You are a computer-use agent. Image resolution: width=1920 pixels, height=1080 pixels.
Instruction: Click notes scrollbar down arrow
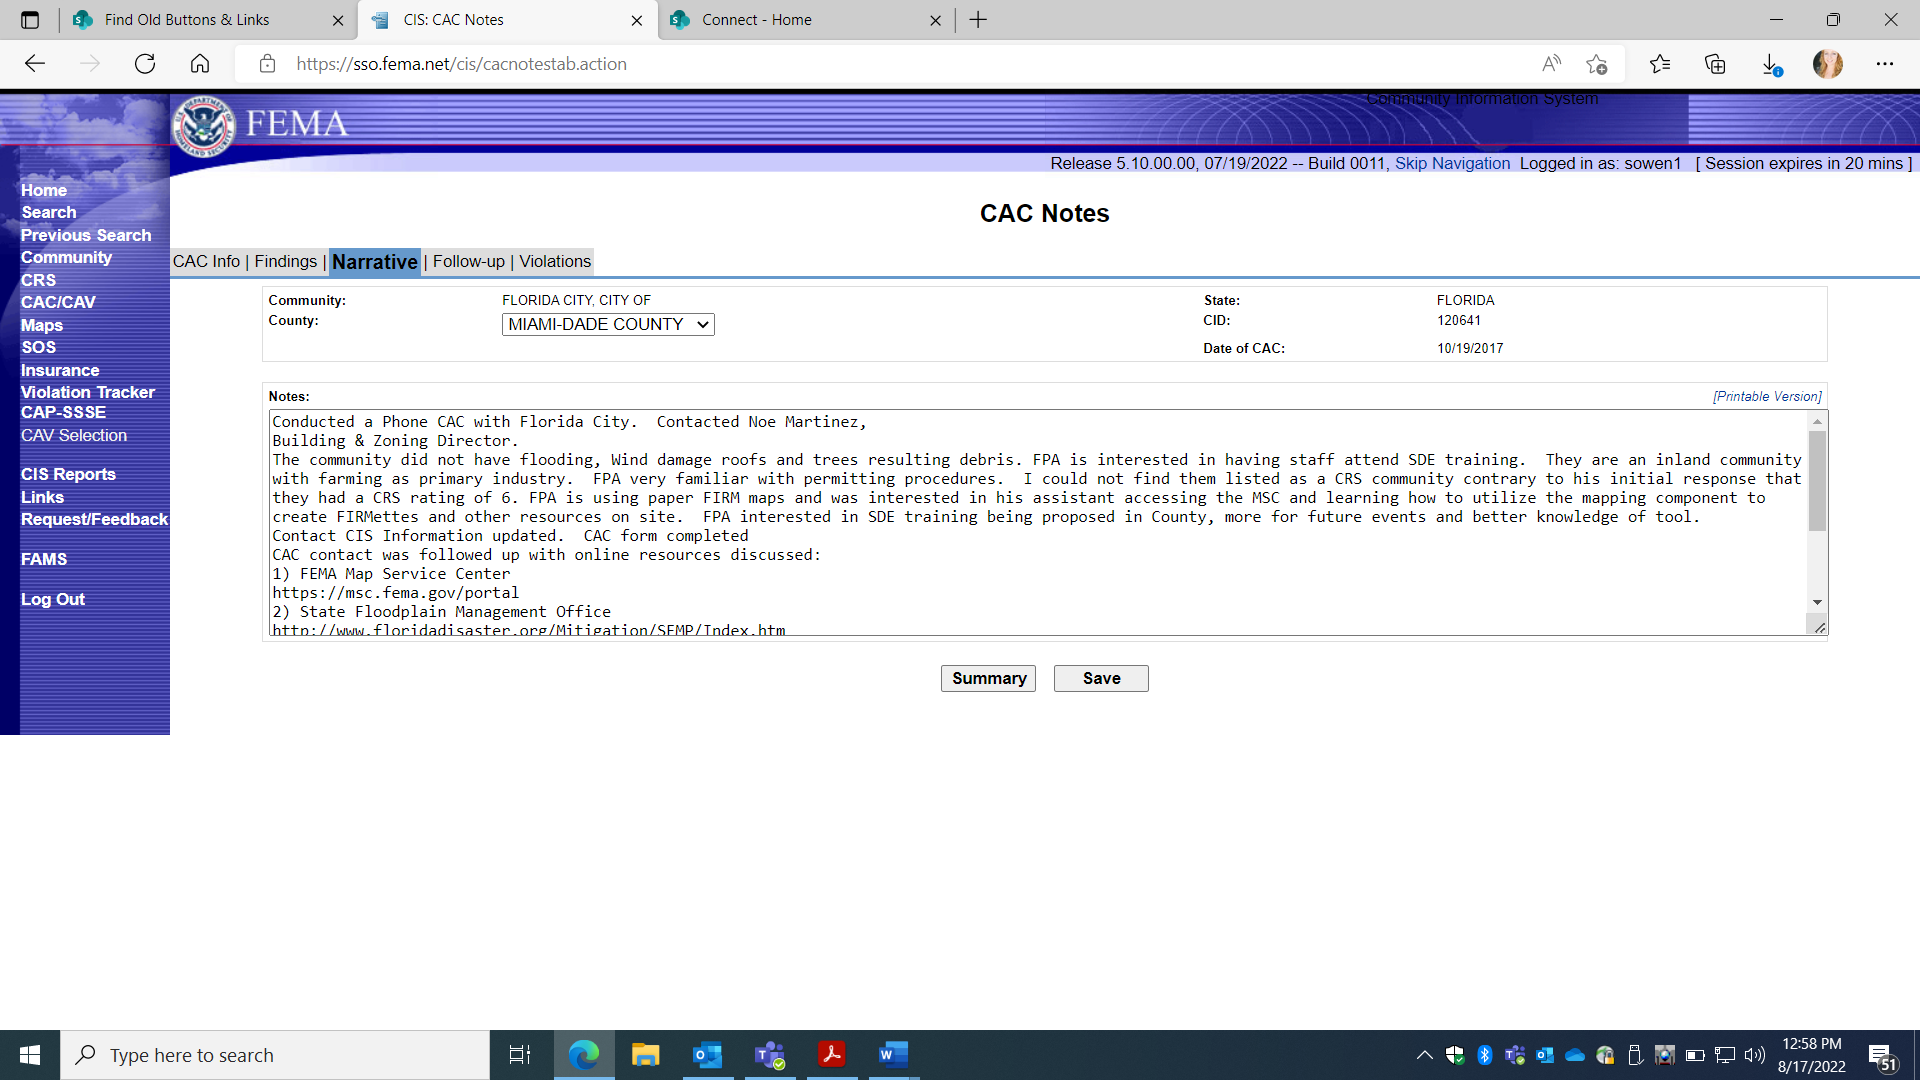coord(1817,602)
